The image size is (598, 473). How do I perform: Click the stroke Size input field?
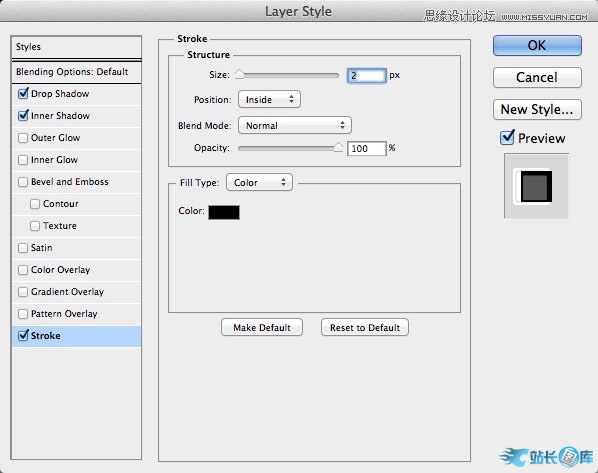[x=367, y=76]
